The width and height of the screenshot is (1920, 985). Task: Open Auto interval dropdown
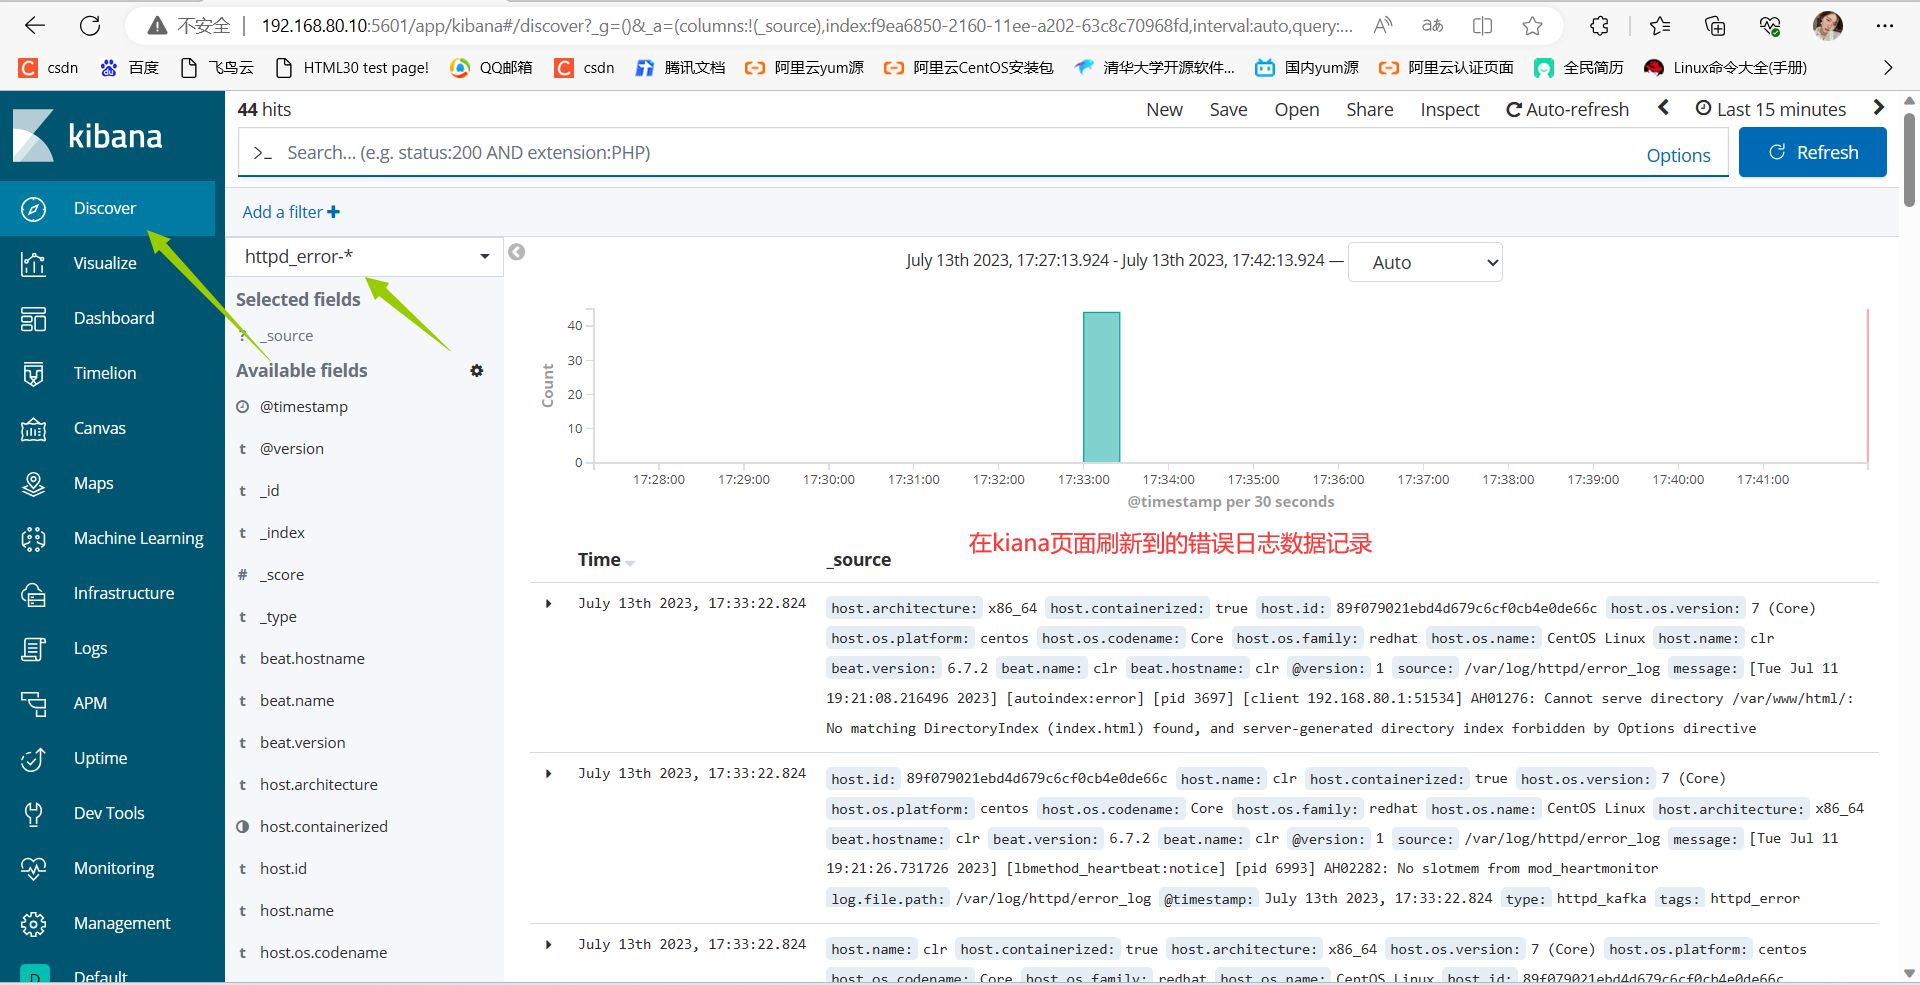1425,262
